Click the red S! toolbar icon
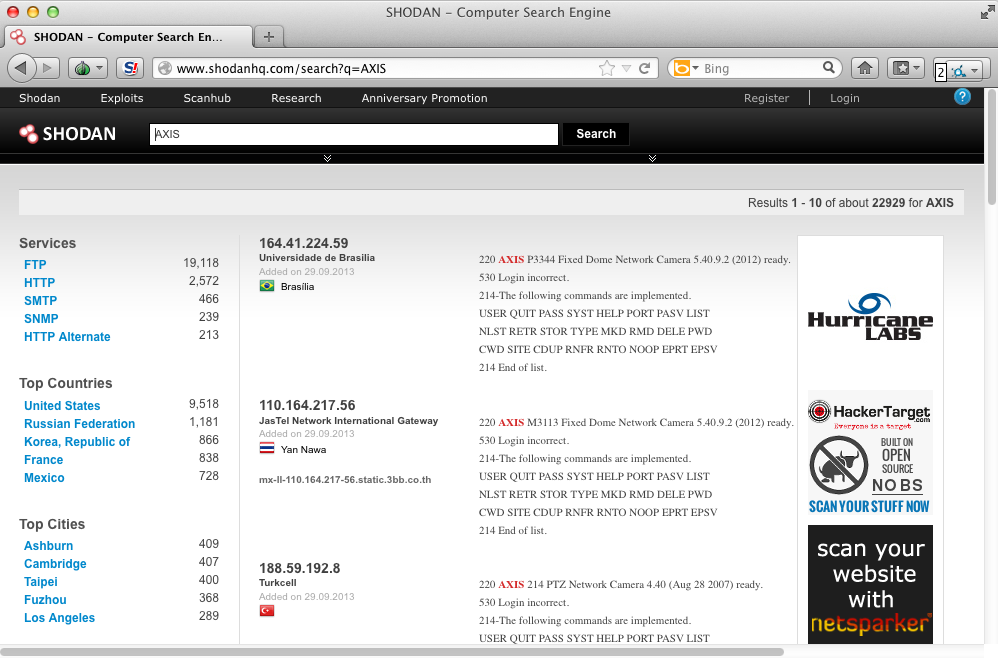 (130, 68)
